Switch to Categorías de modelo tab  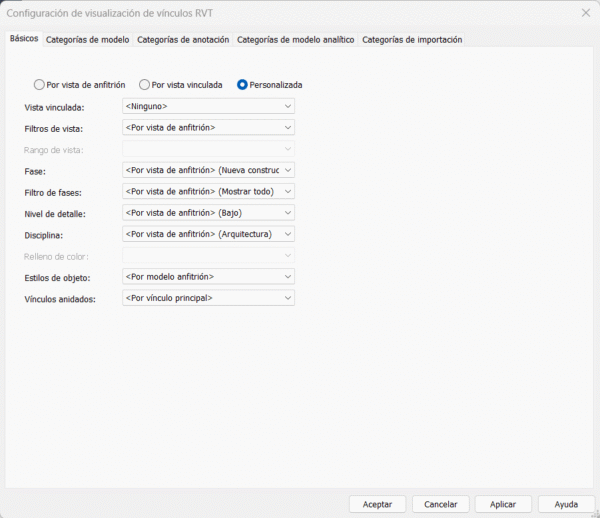[x=87, y=39]
